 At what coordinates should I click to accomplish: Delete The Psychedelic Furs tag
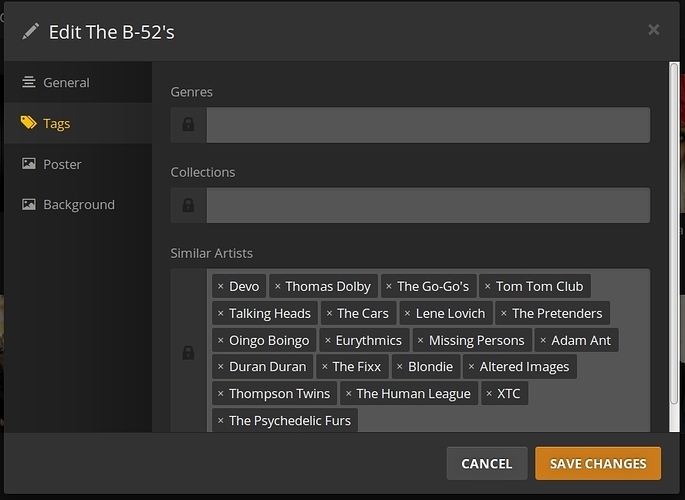221,421
